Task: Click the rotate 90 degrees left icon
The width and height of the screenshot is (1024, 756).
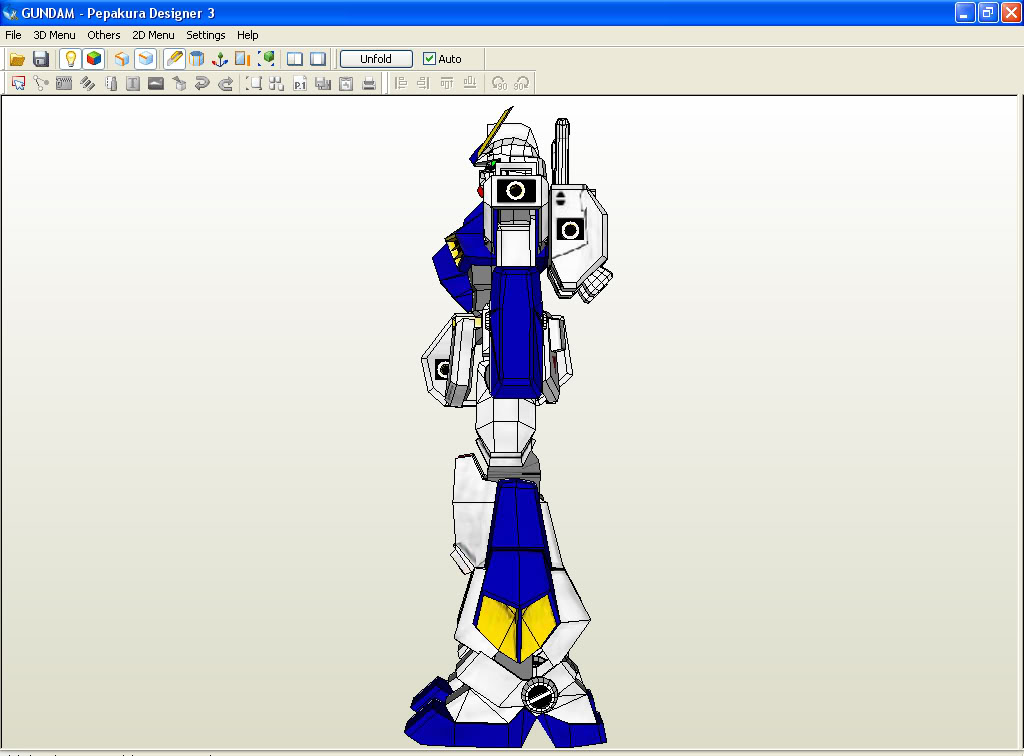Action: pos(499,84)
